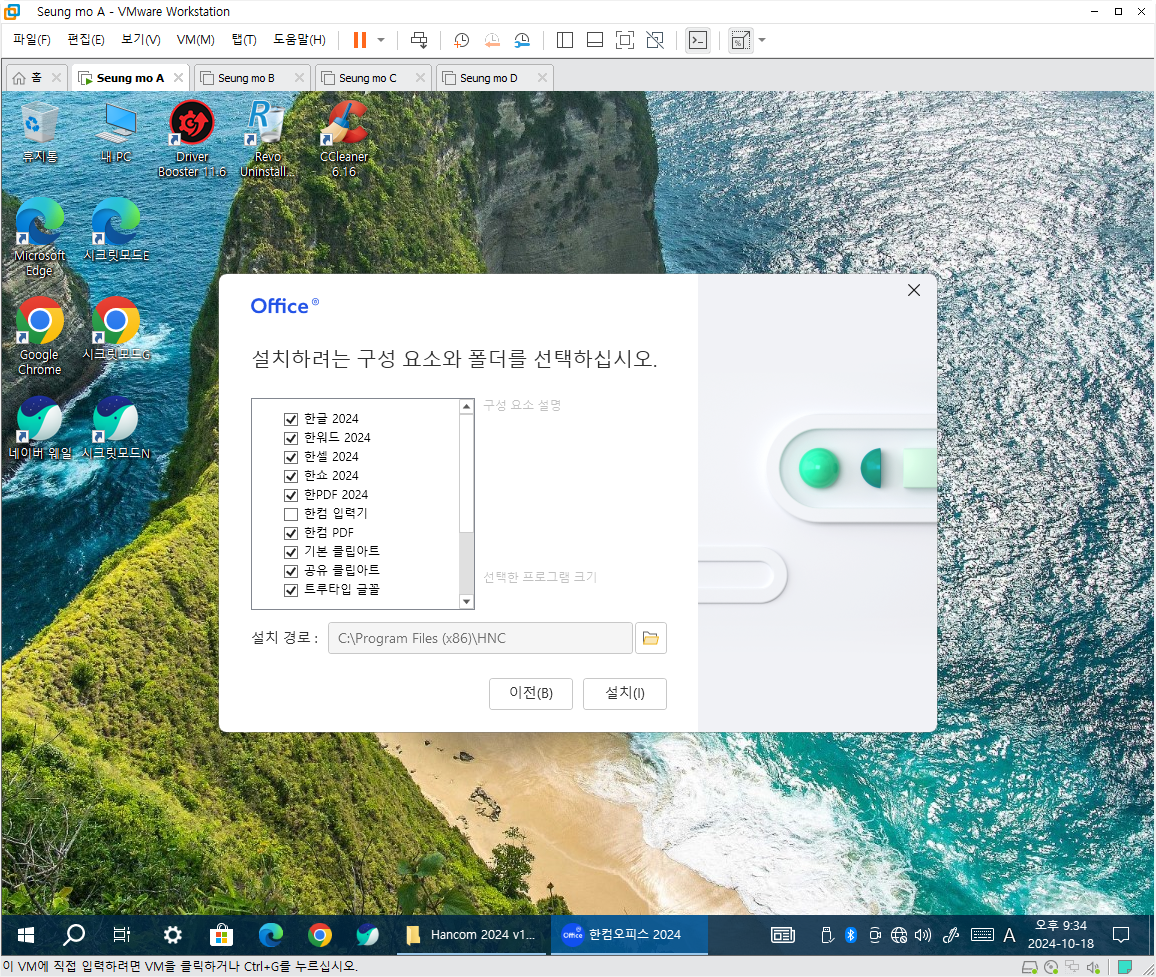Select the Driver Booster 11.6 shortcut
The width and height of the screenshot is (1156, 977).
(x=192, y=139)
